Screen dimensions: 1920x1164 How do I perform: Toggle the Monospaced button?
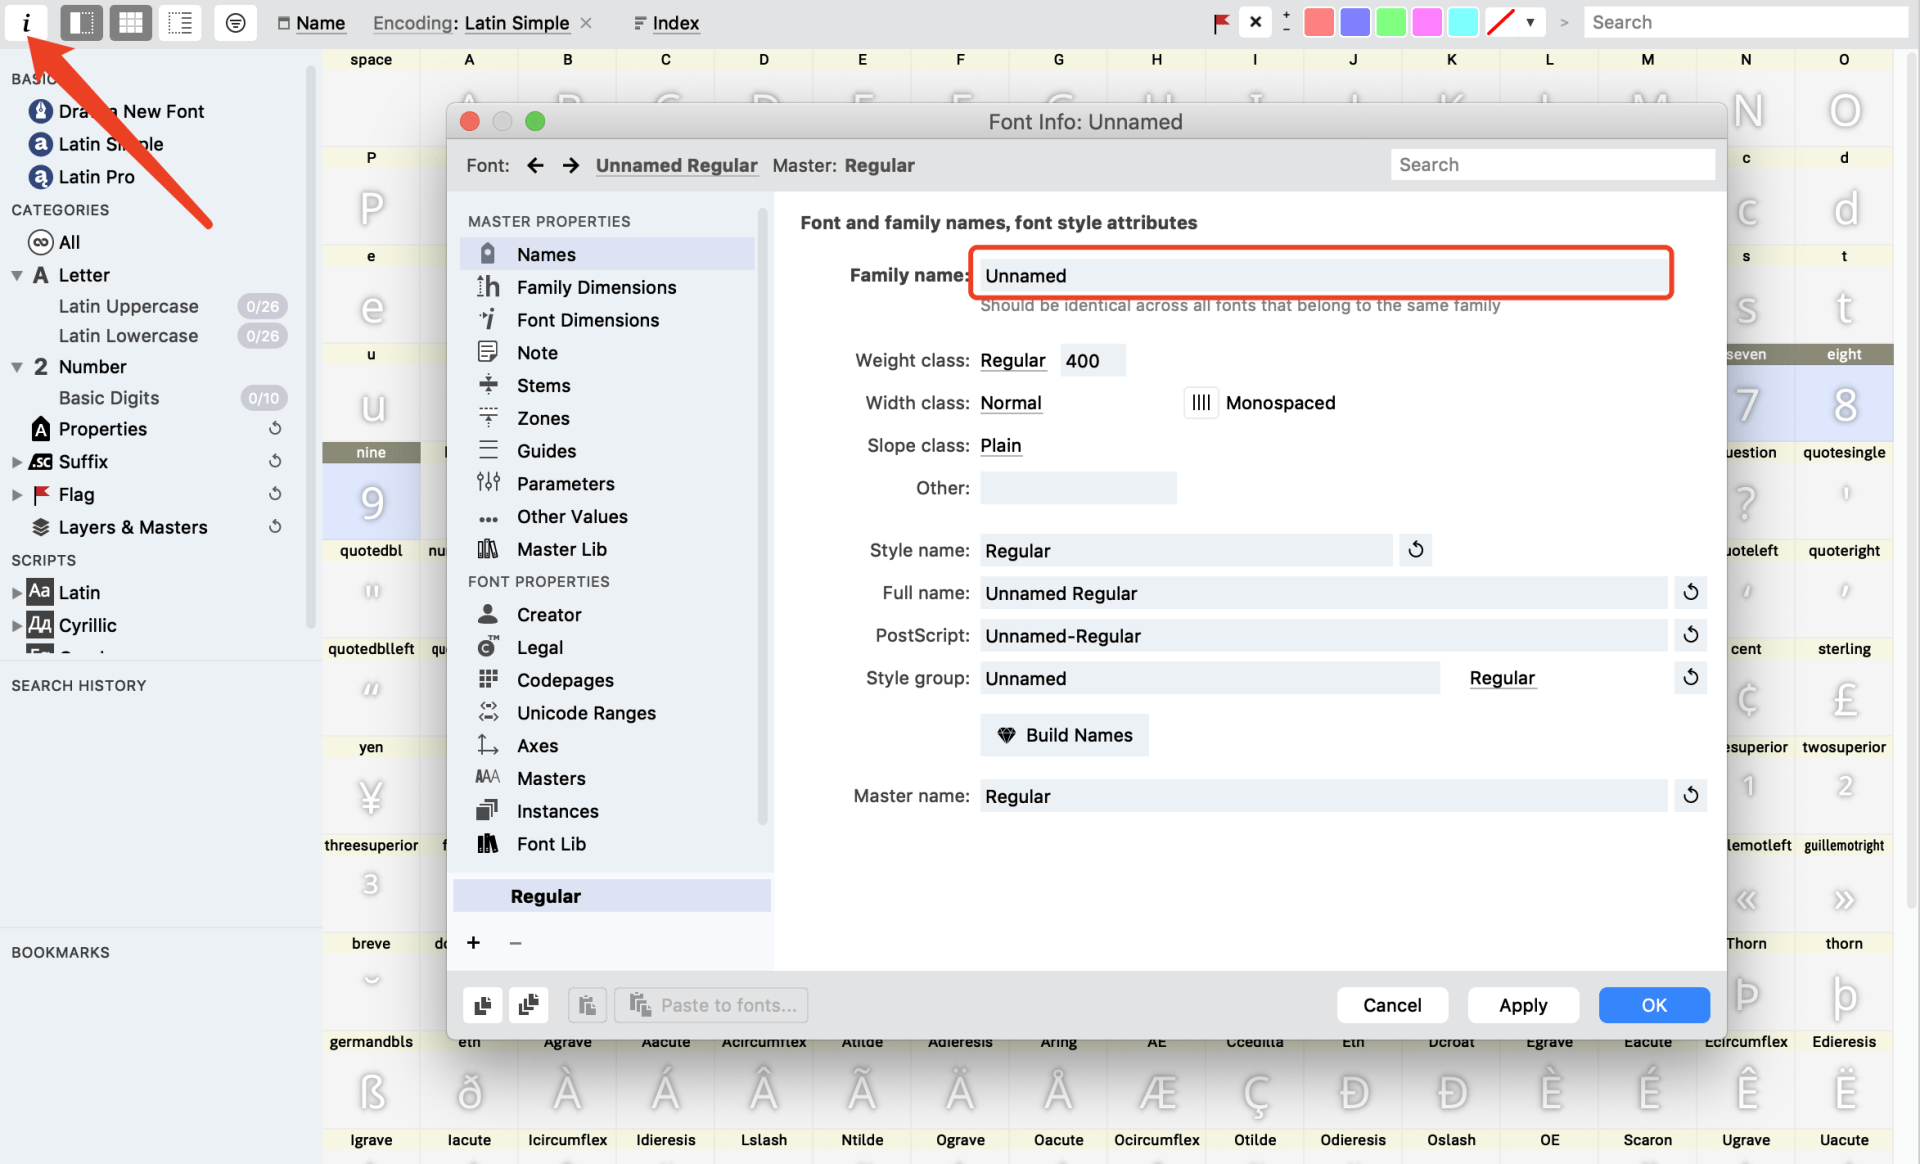(x=1201, y=403)
